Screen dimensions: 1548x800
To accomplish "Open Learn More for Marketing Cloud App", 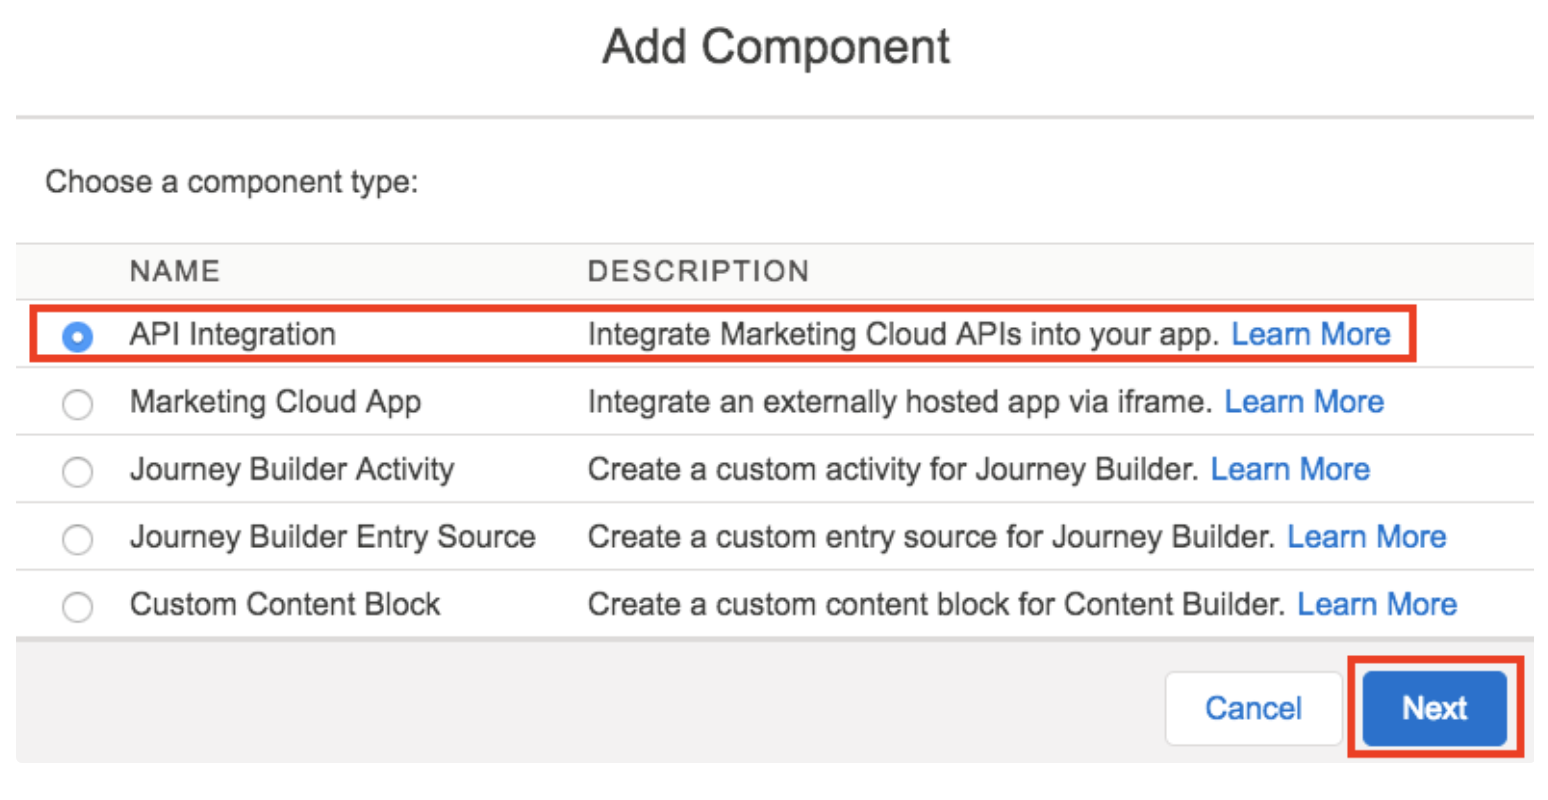I will pyautogui.click(x=1304, y=402).
